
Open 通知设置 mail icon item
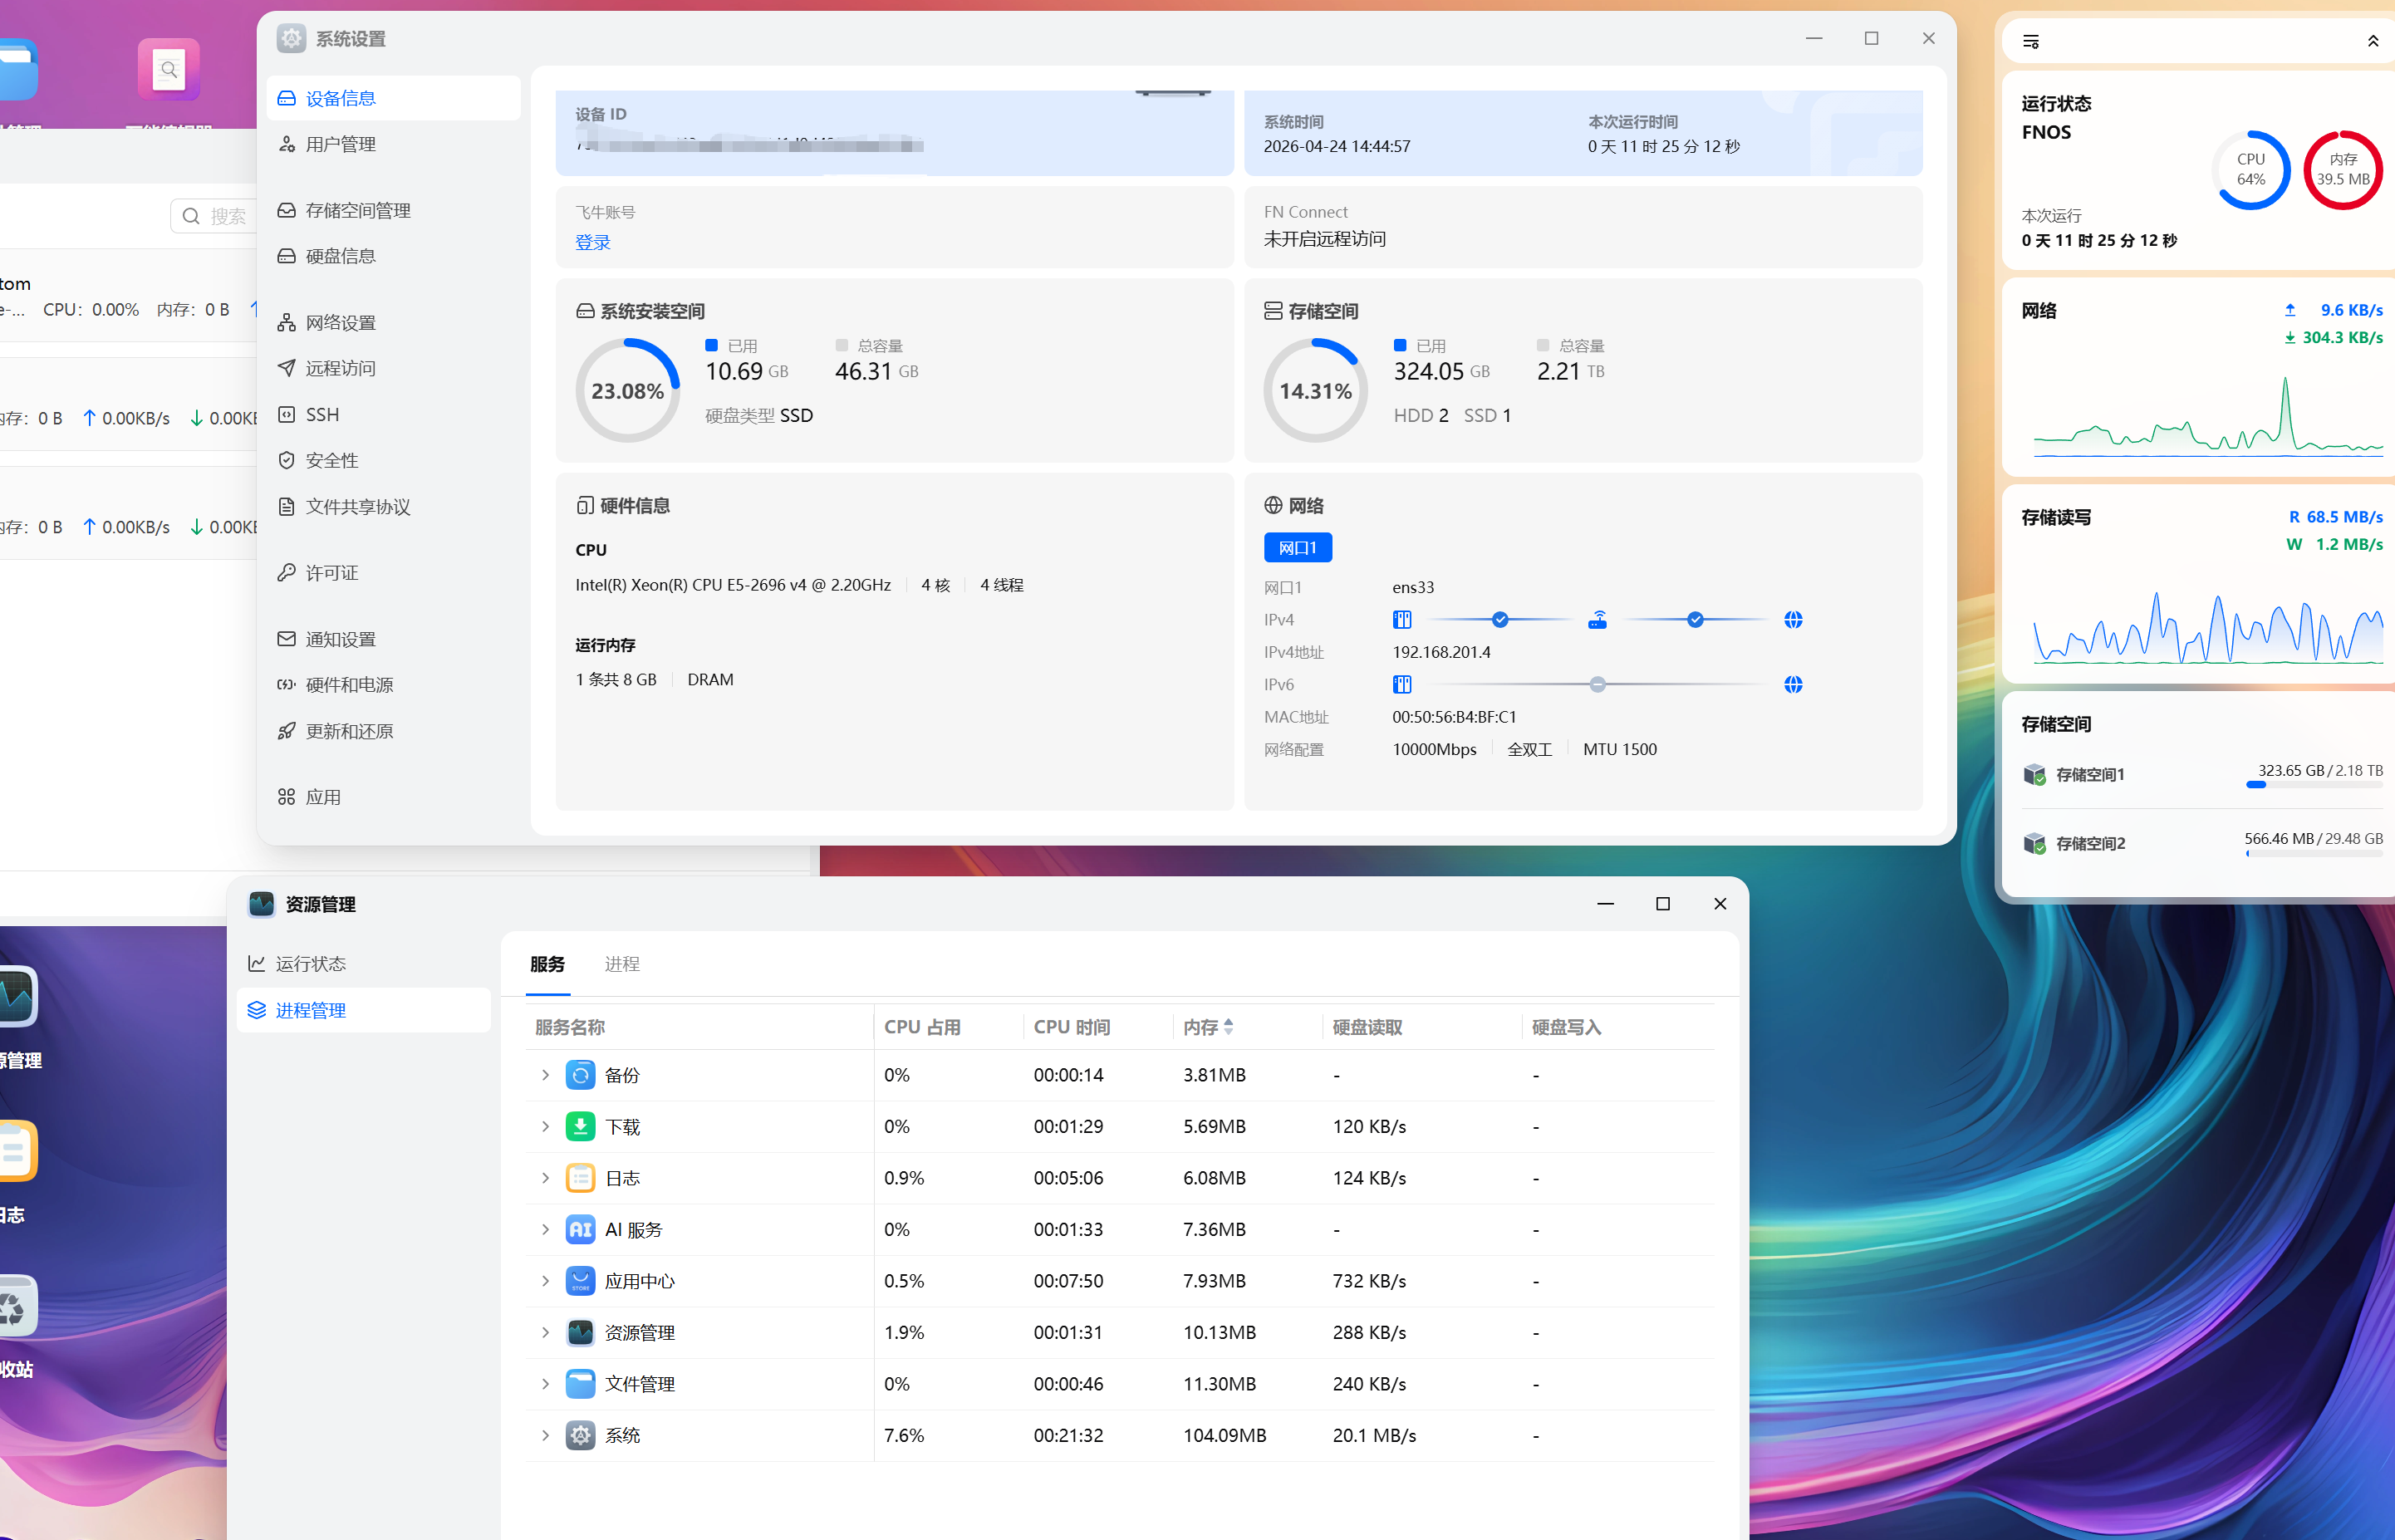(x=340, y=639)
